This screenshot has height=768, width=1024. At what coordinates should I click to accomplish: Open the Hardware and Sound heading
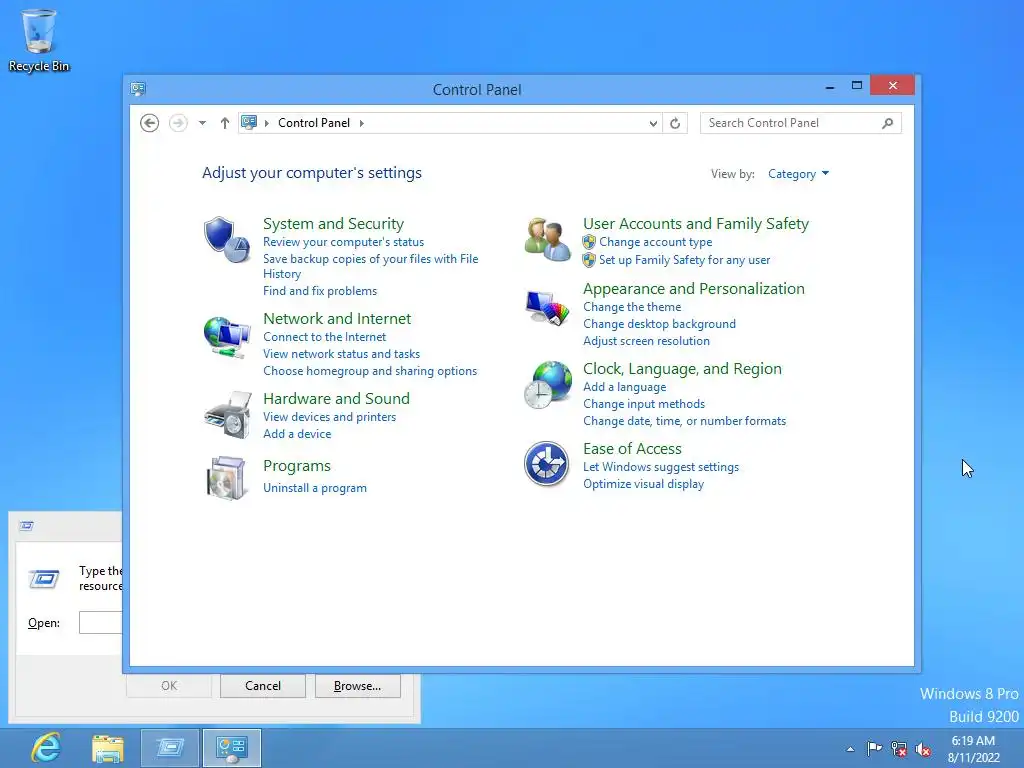(x=336, y=398)
